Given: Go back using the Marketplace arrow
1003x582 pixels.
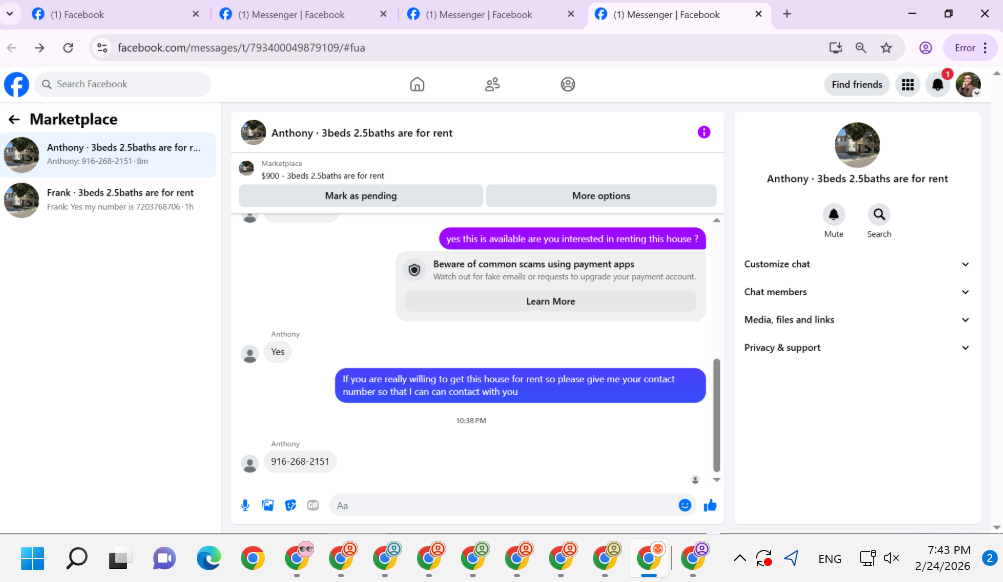Looking at the screenshot, I should point(14,120).
